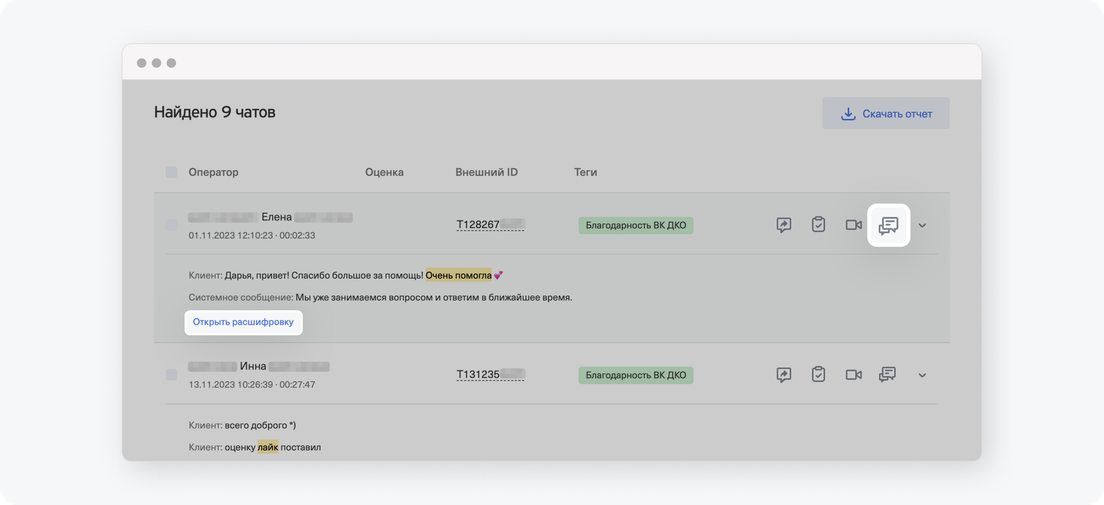Collapse Елена's chat row with the chevron

(x=922, y=225)
